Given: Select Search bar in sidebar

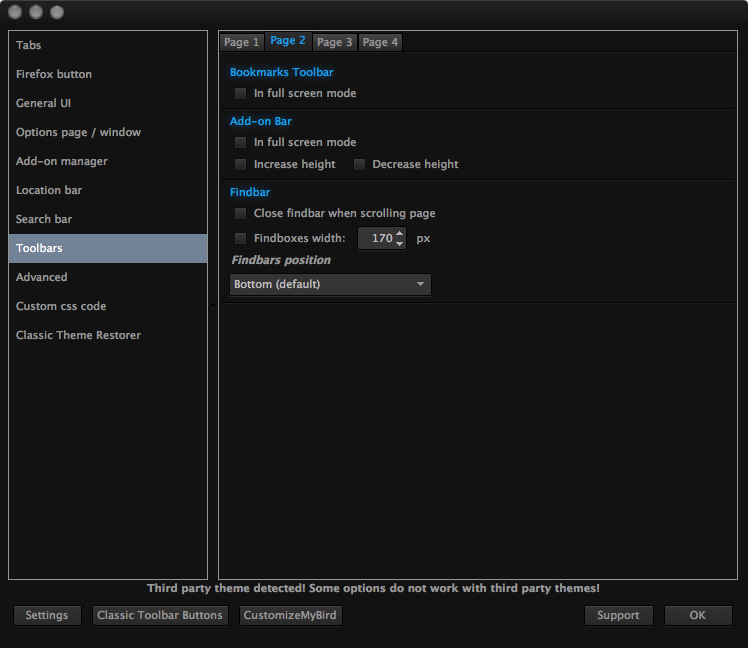Looking at the screenshot, I should pyautogui.click(x=108, y=219).
